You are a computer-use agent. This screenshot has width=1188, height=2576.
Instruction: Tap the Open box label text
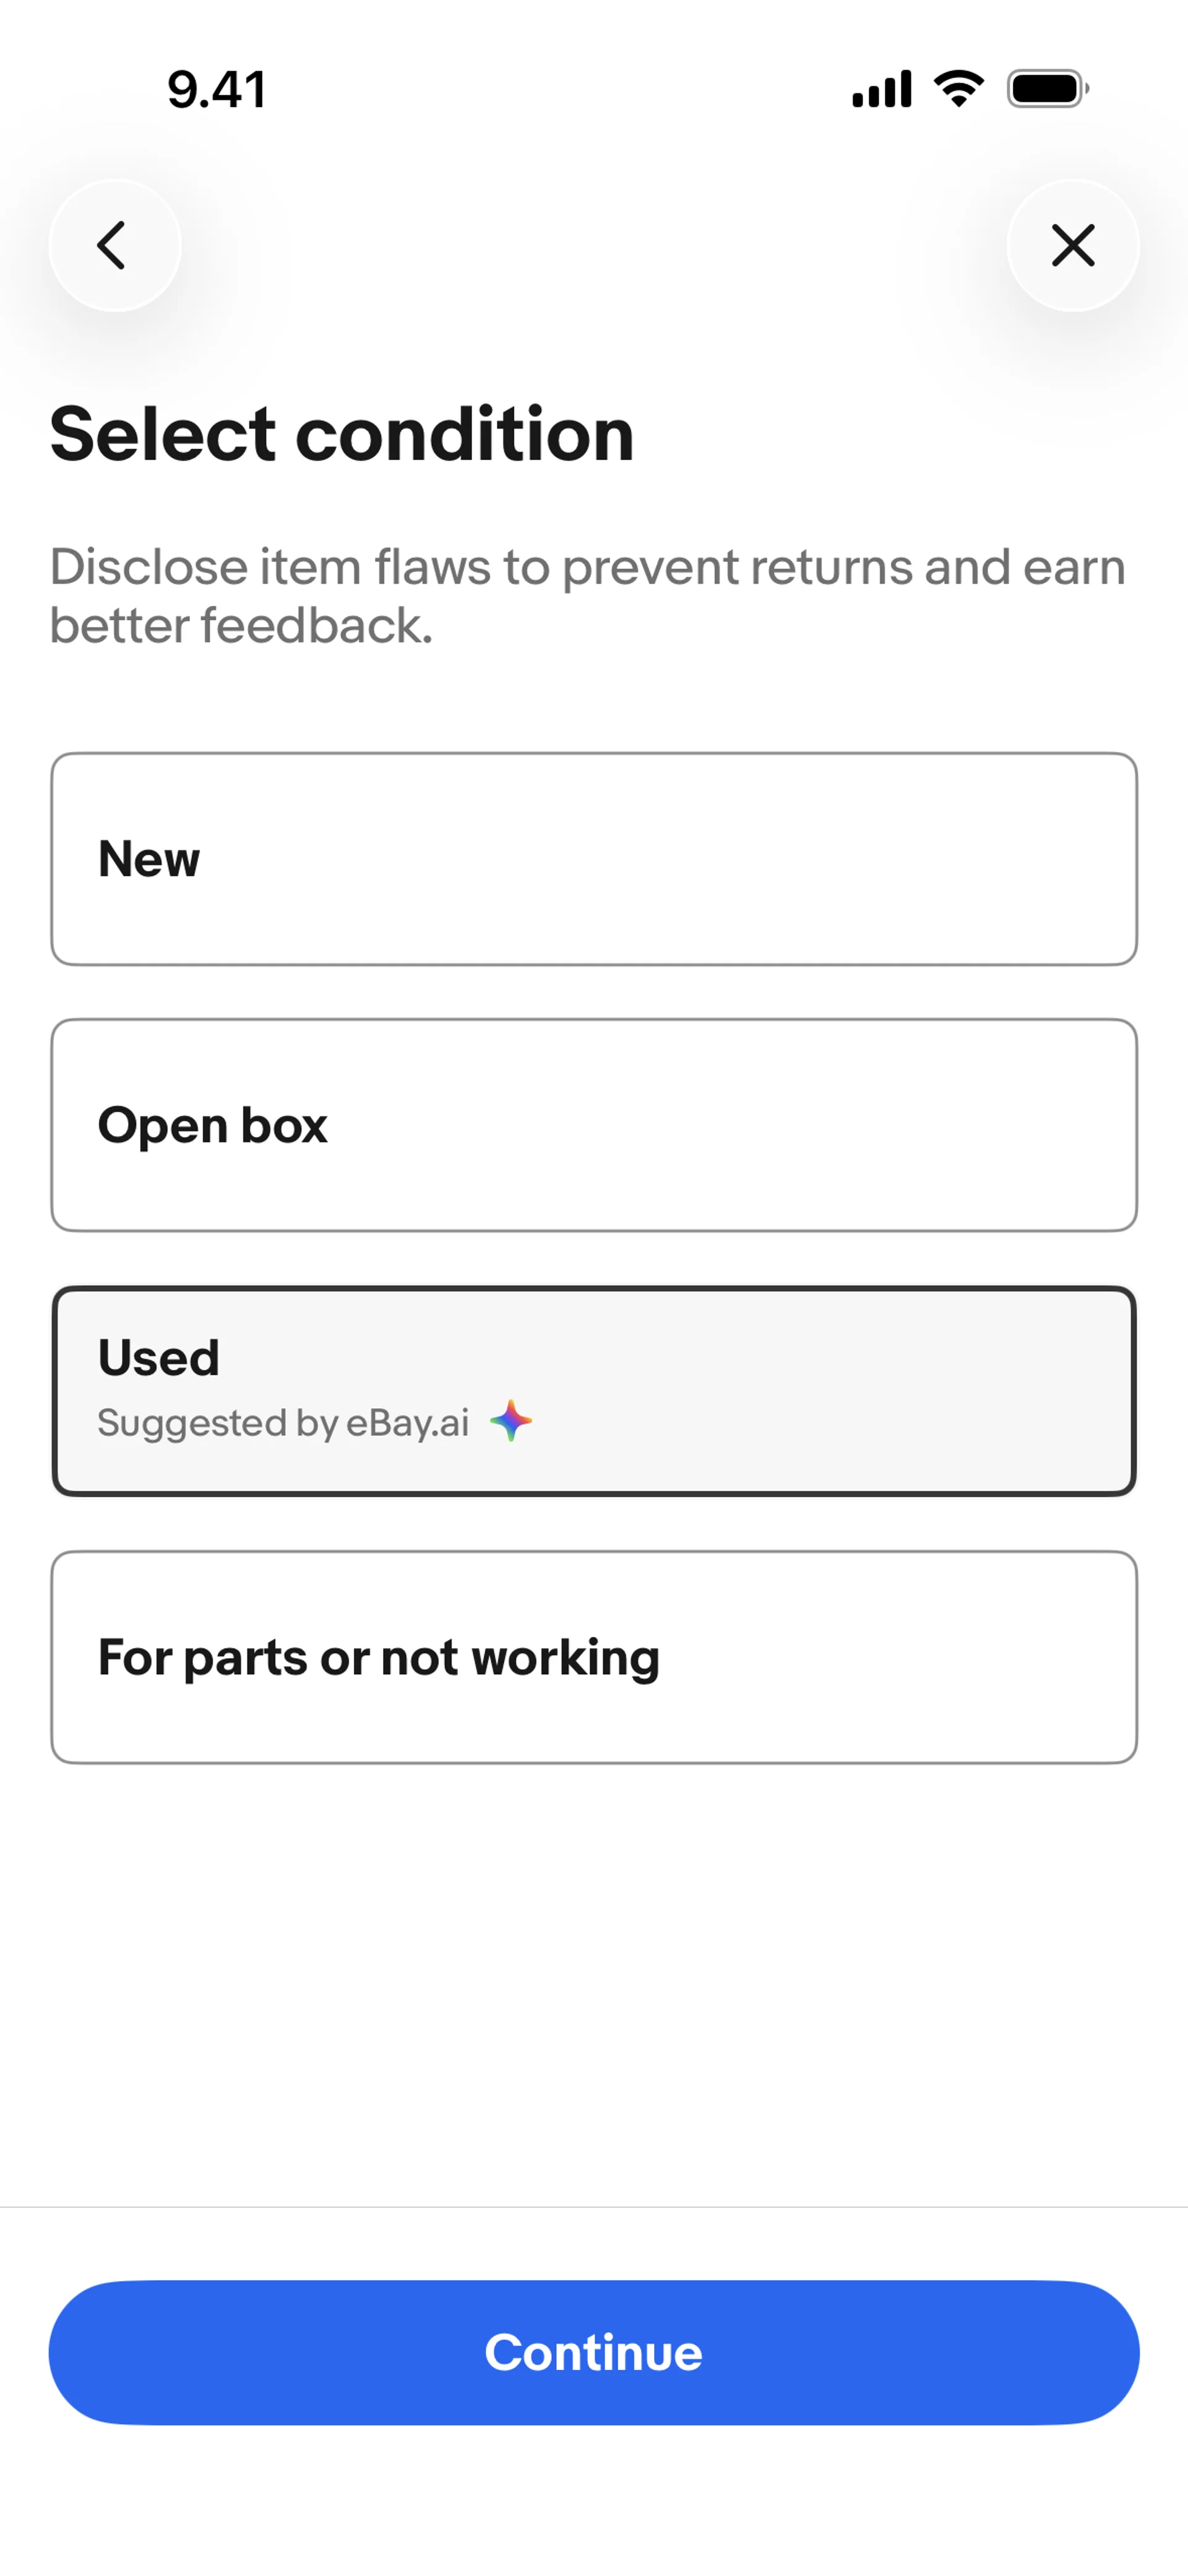pos(213,1125)
